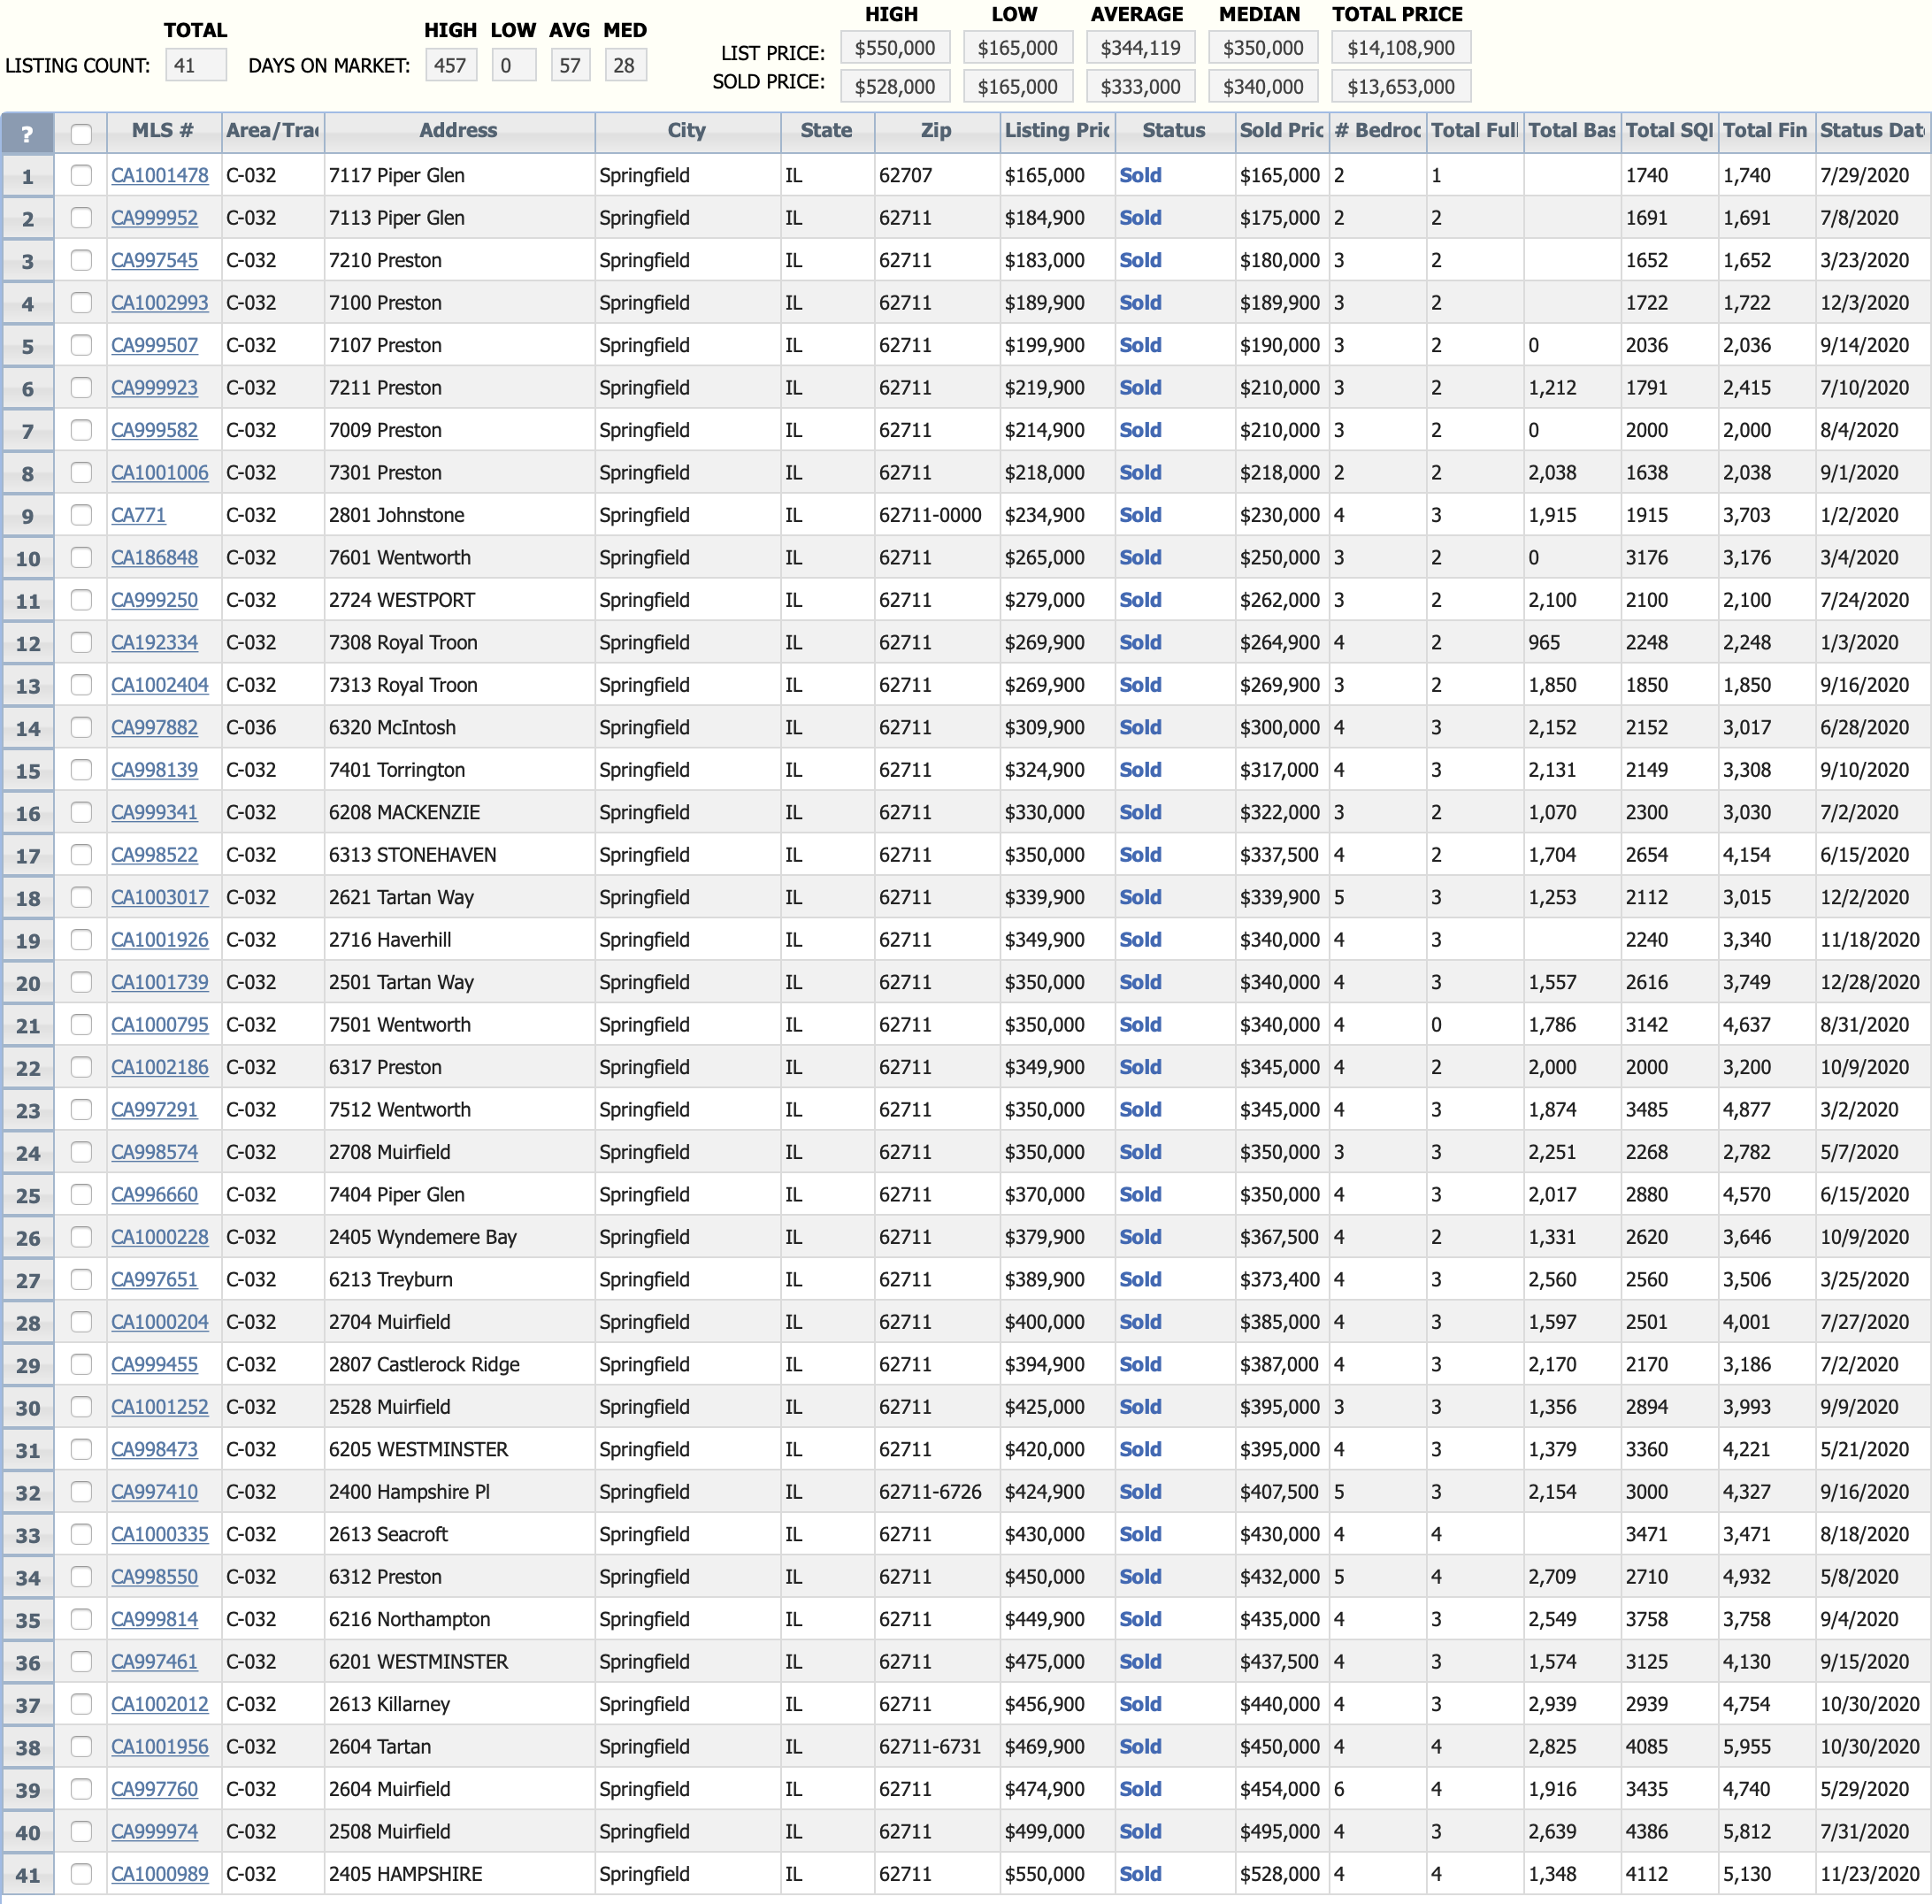Sort by MLS # column header
This screenshot has height=1904, width=1932.
[x=163, y=131]
